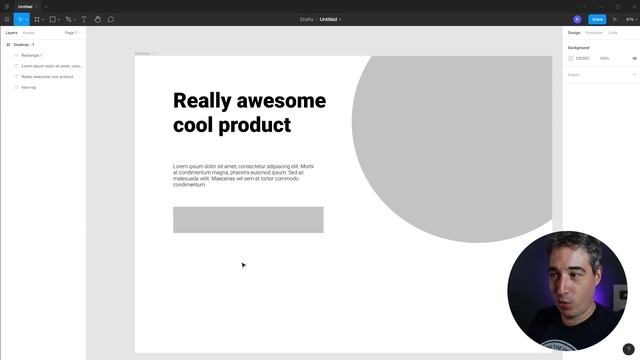
Task: Open shape tools dropdown arrow
Action: [x=58, y=19]
